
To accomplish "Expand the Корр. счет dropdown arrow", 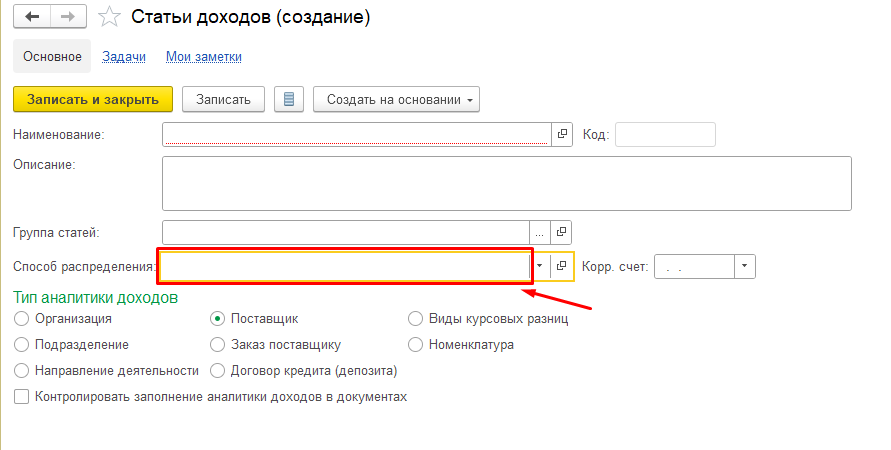I will [x=744, y=266].
